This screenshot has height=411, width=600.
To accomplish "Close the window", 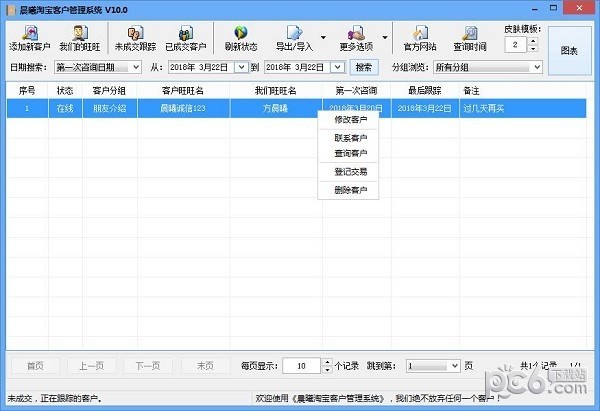I will click(579, 8).
